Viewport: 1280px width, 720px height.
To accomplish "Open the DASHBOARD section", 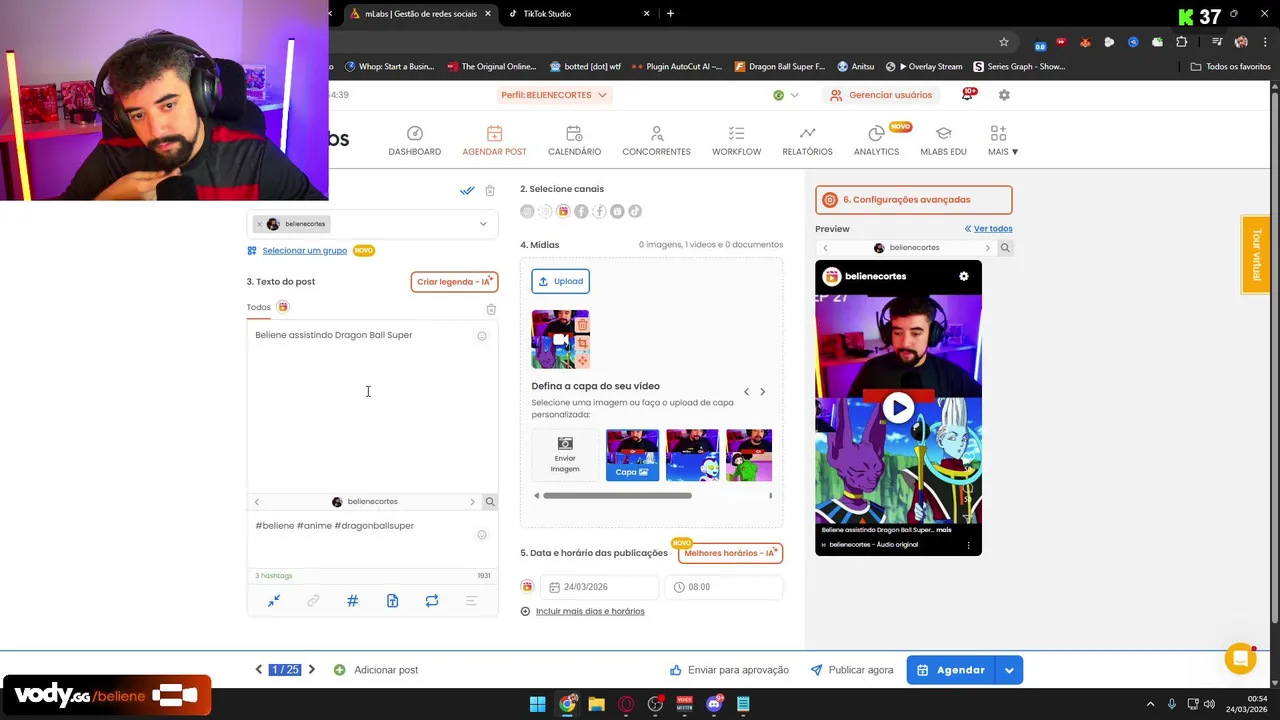I will [414, 141].
